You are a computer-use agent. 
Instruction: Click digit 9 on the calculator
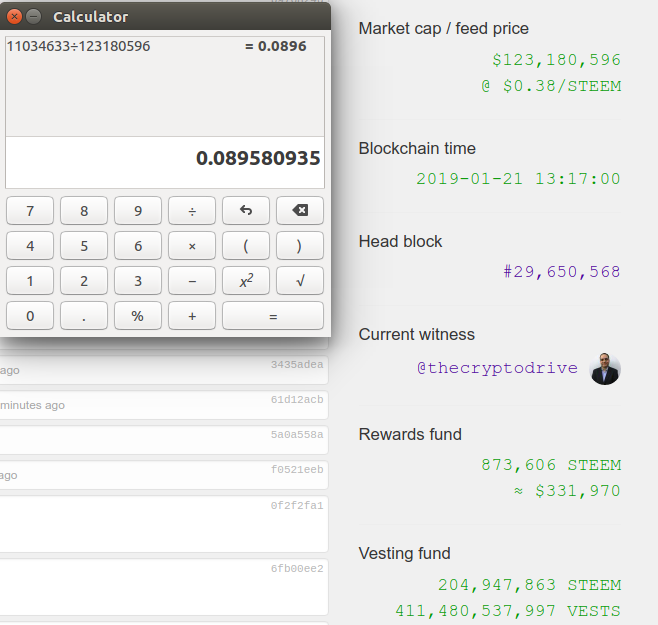(x=138, y=210)
